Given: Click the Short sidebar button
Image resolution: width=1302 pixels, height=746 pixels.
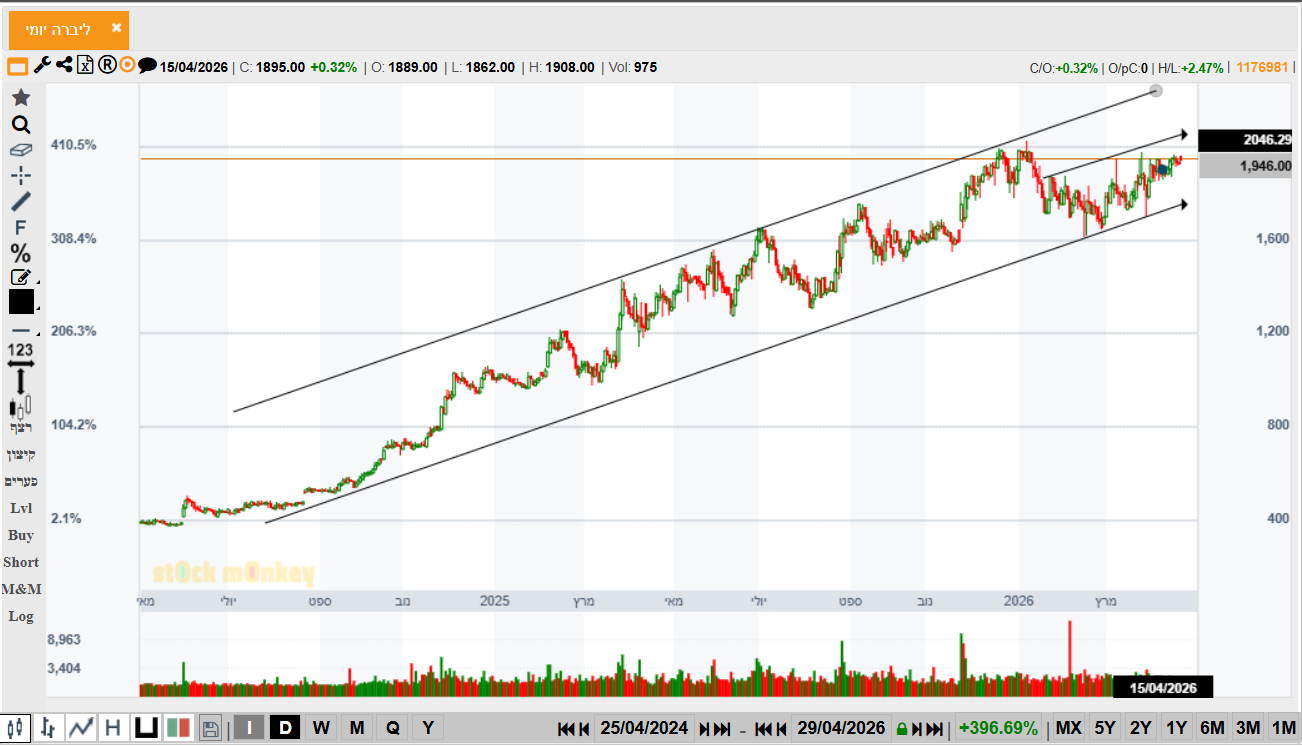Looking at the screenshot, I should [x=21, y=562].
